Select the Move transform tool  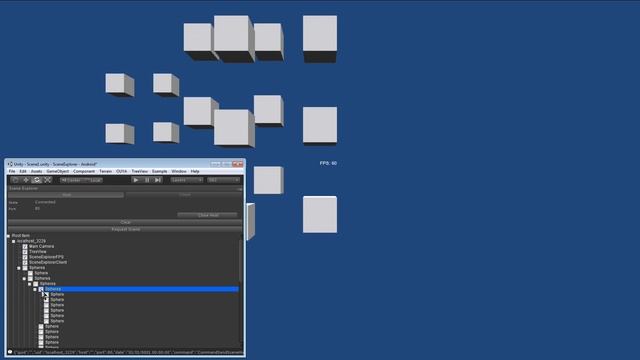[26, 180]
